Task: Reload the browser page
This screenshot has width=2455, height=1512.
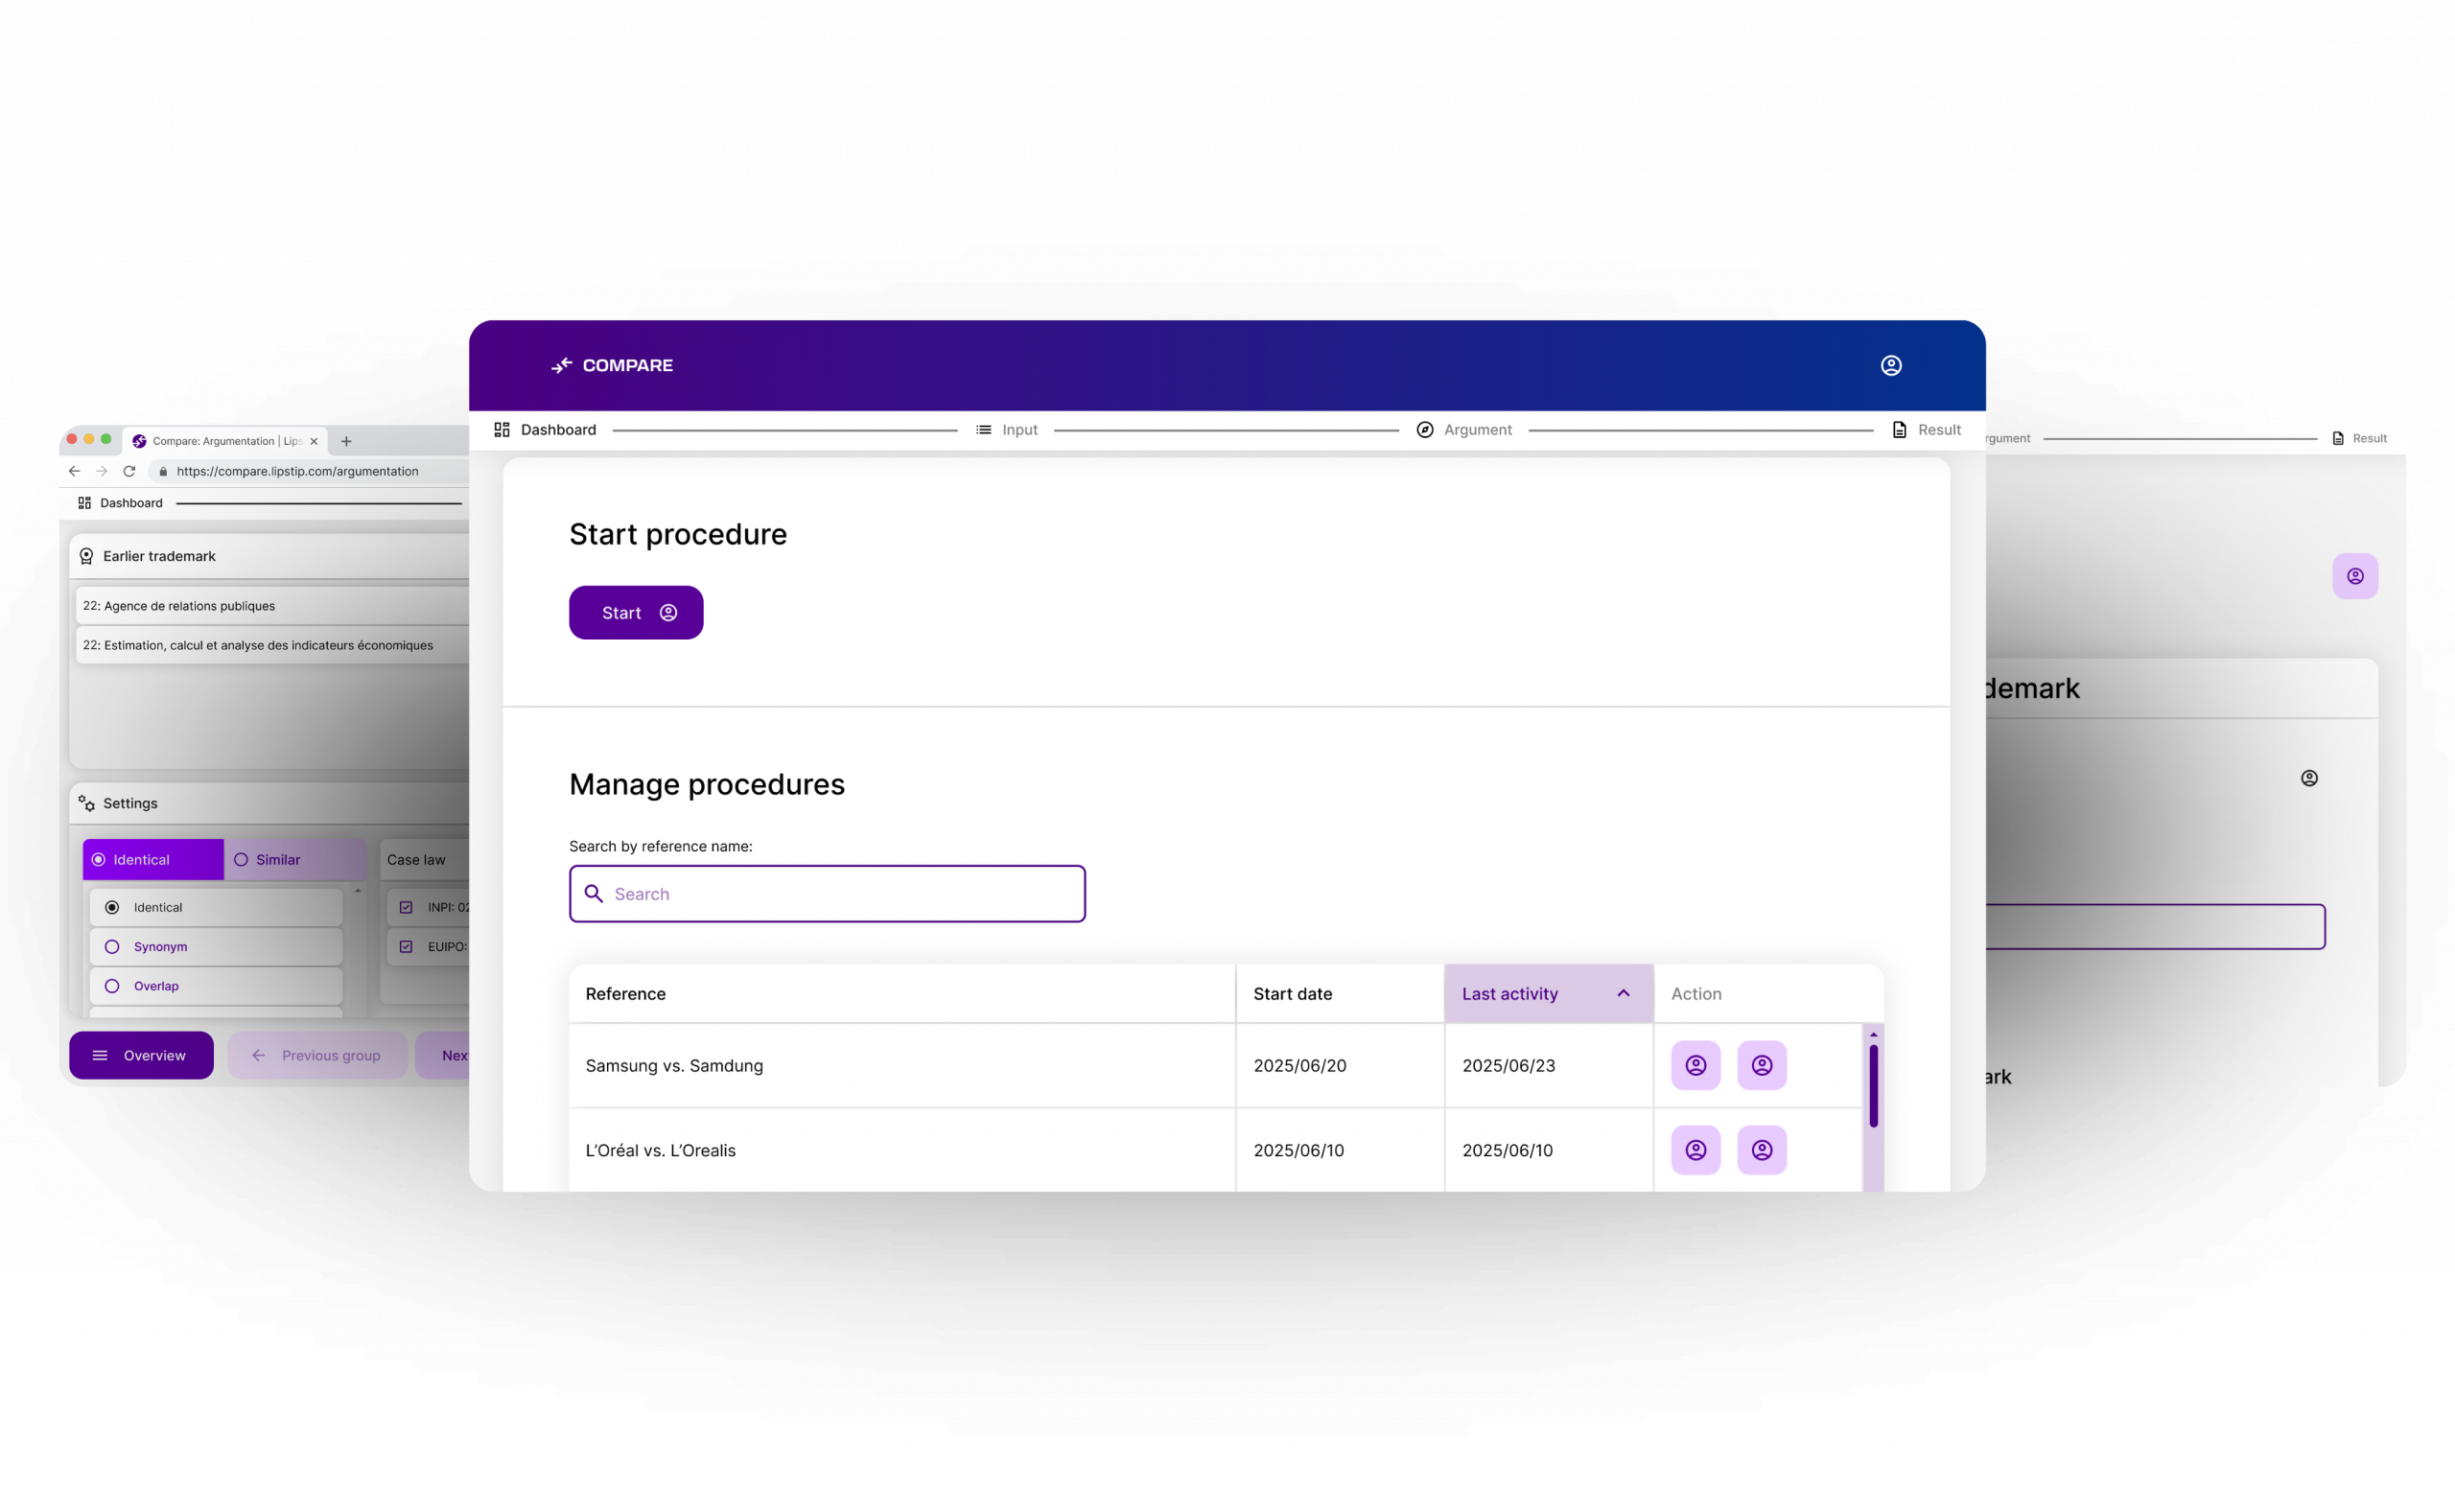Action: (x=129, y=471)
